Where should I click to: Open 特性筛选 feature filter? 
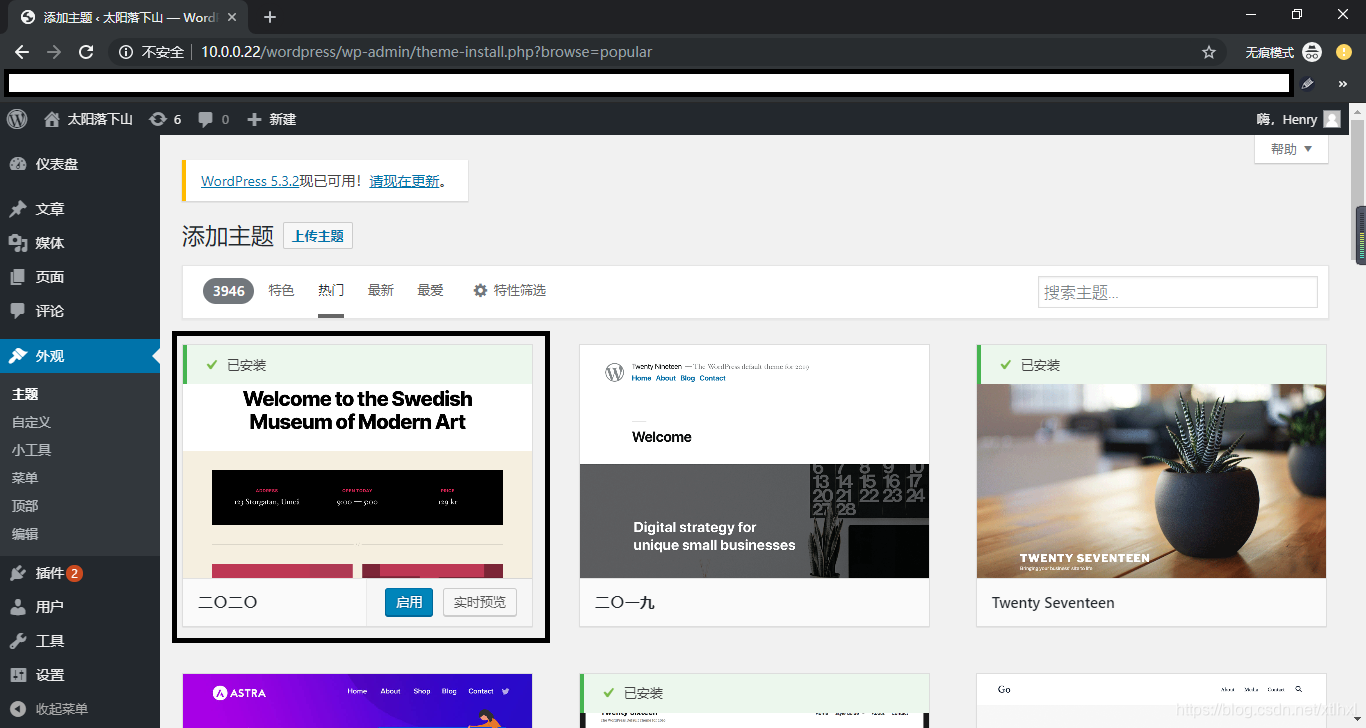pos(510,290)
